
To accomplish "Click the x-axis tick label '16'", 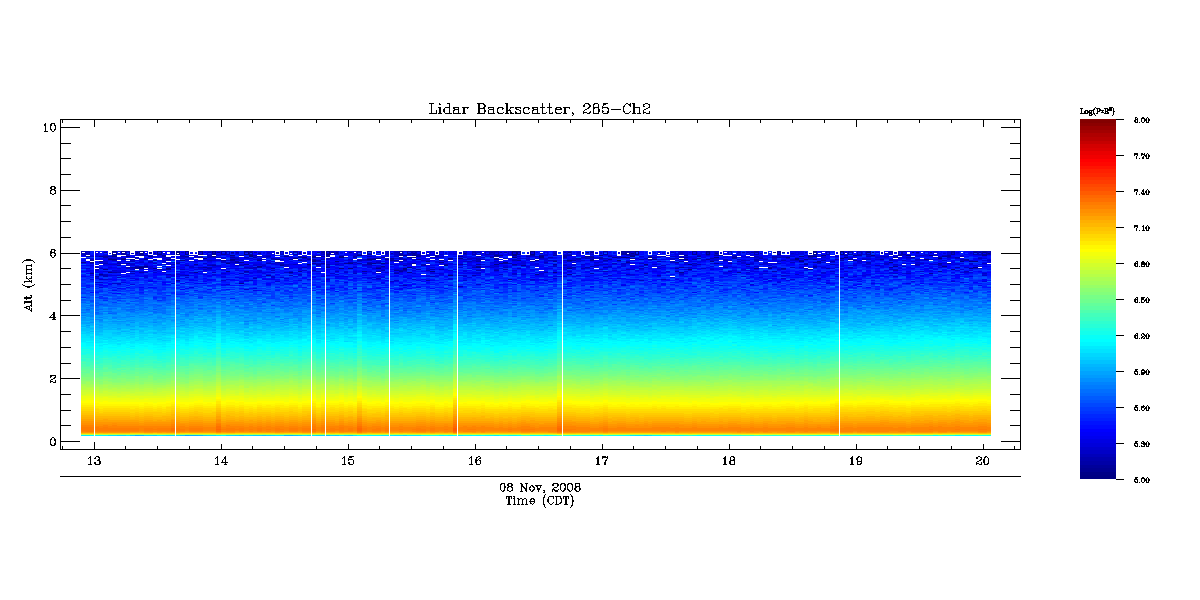I will point(475,461).
